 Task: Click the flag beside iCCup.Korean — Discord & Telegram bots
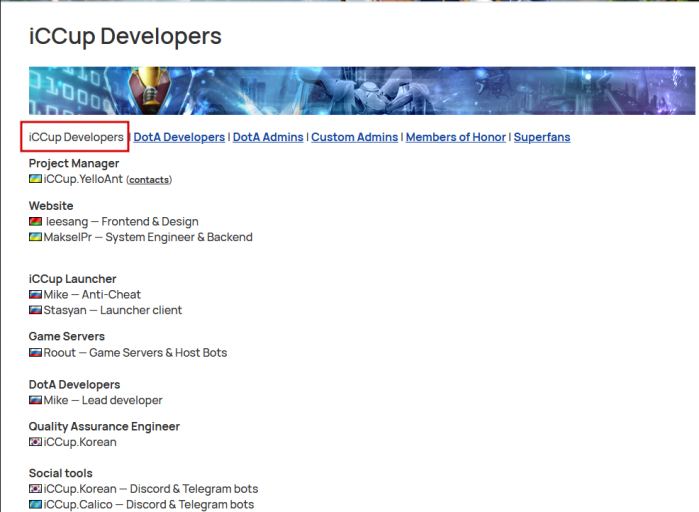coord(35,489)
